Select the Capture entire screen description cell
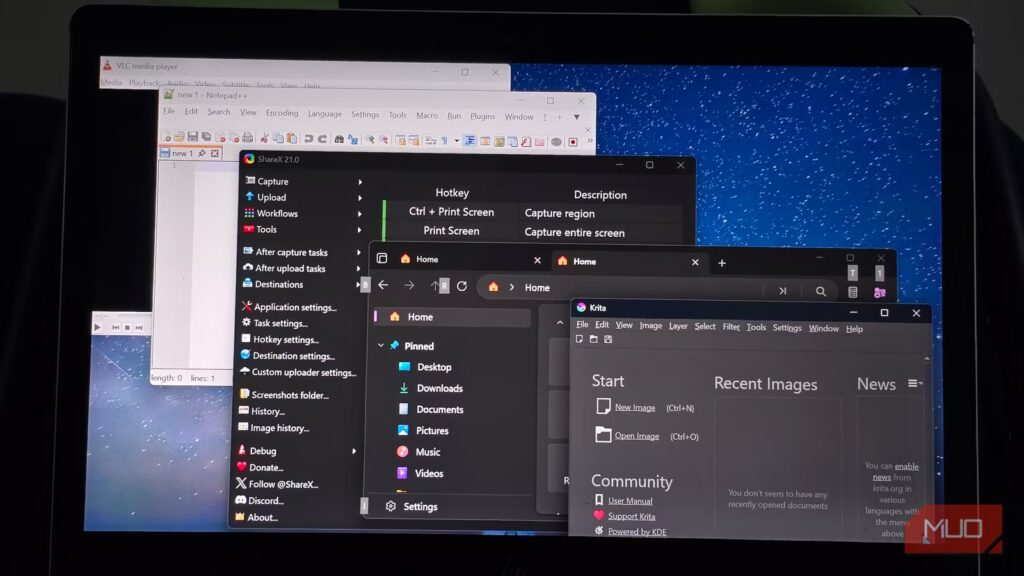The width and height of the screenshot is (1024, 576). pos(575,232)
